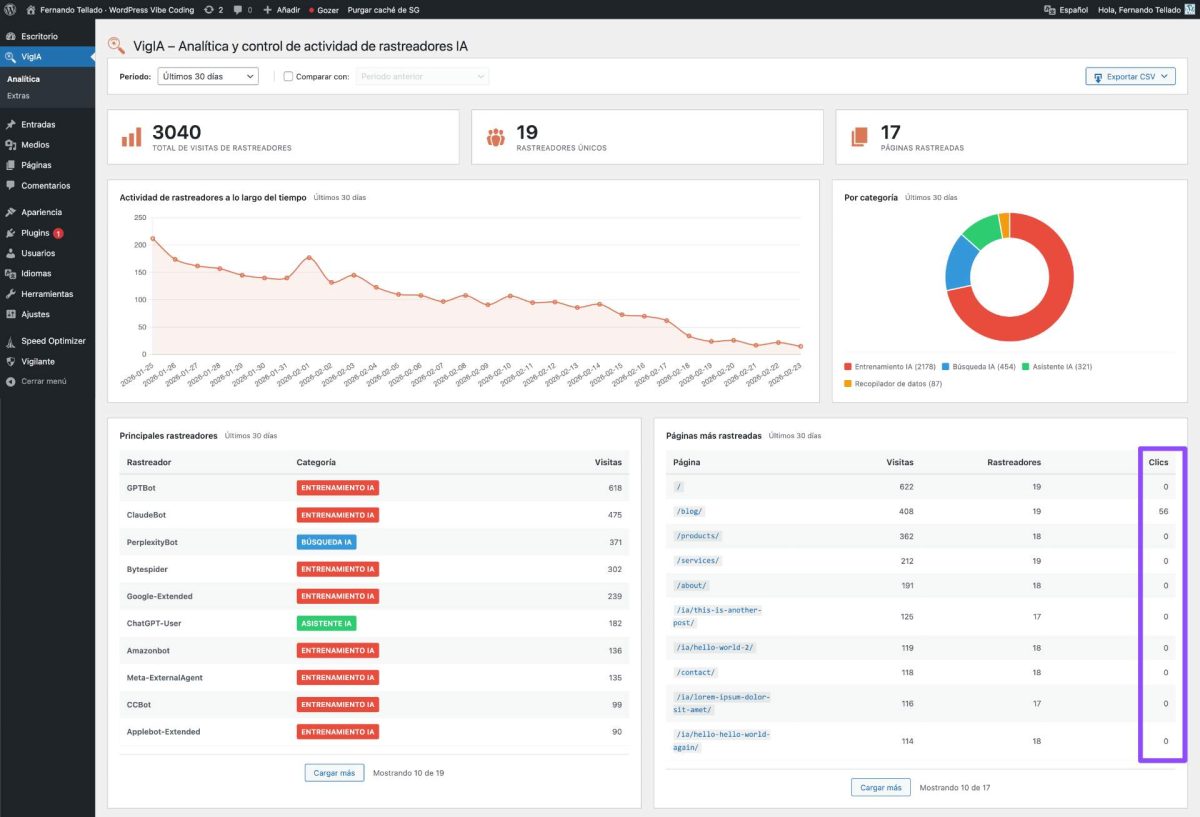Click the first data point on the activity line chart
This screenshot has height=817, width=1200.
[x=152, y=238]
